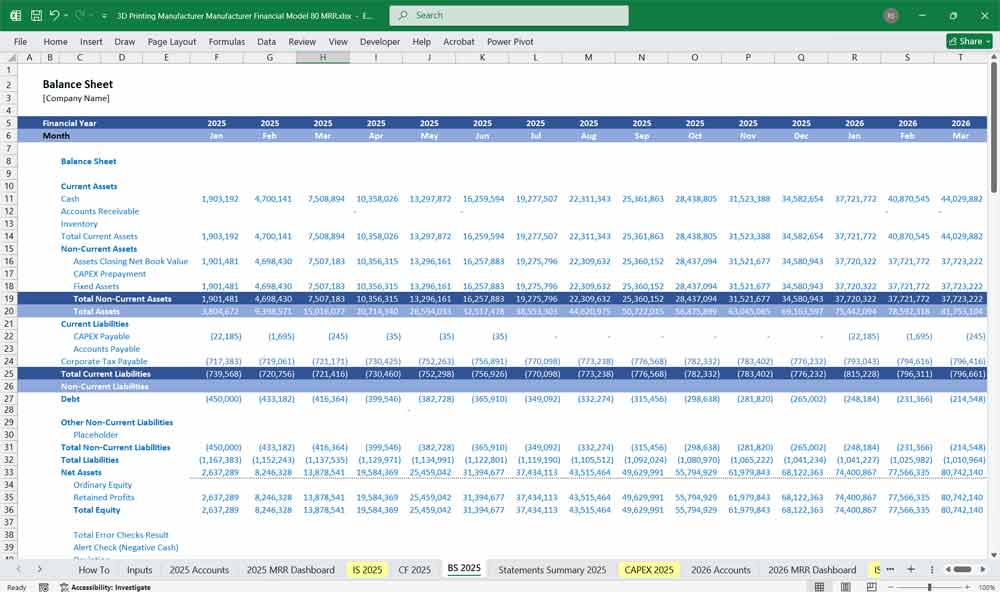Screen dimensions: 1000x592
Task: Open the Insert ribbon tab
Action: coord(91,41)
